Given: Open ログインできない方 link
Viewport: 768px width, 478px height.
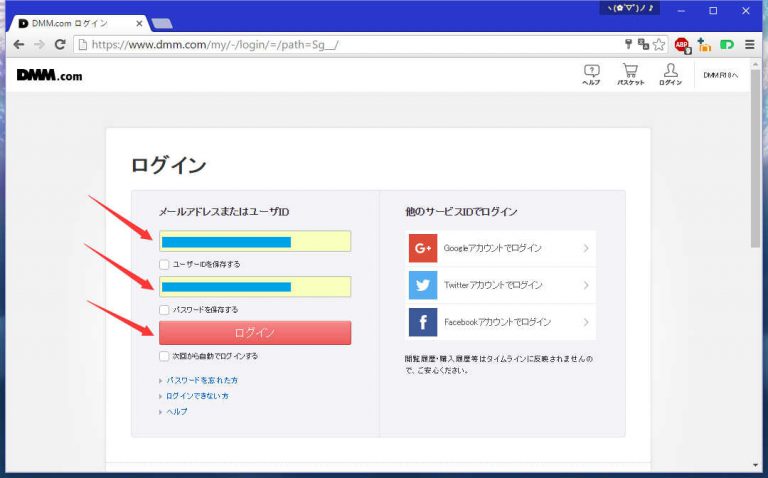Looking at the screenshot, I should (197, 396).
